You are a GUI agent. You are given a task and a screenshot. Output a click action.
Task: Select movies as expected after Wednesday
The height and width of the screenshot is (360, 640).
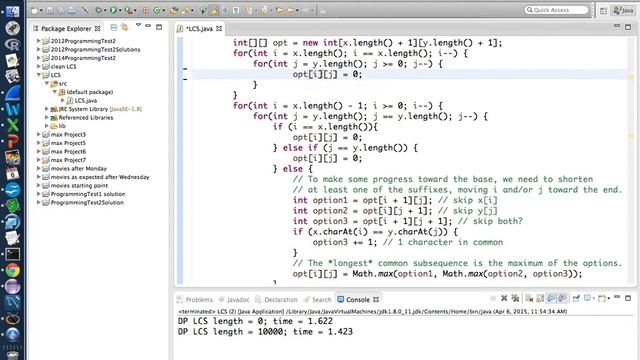[96, 177]
